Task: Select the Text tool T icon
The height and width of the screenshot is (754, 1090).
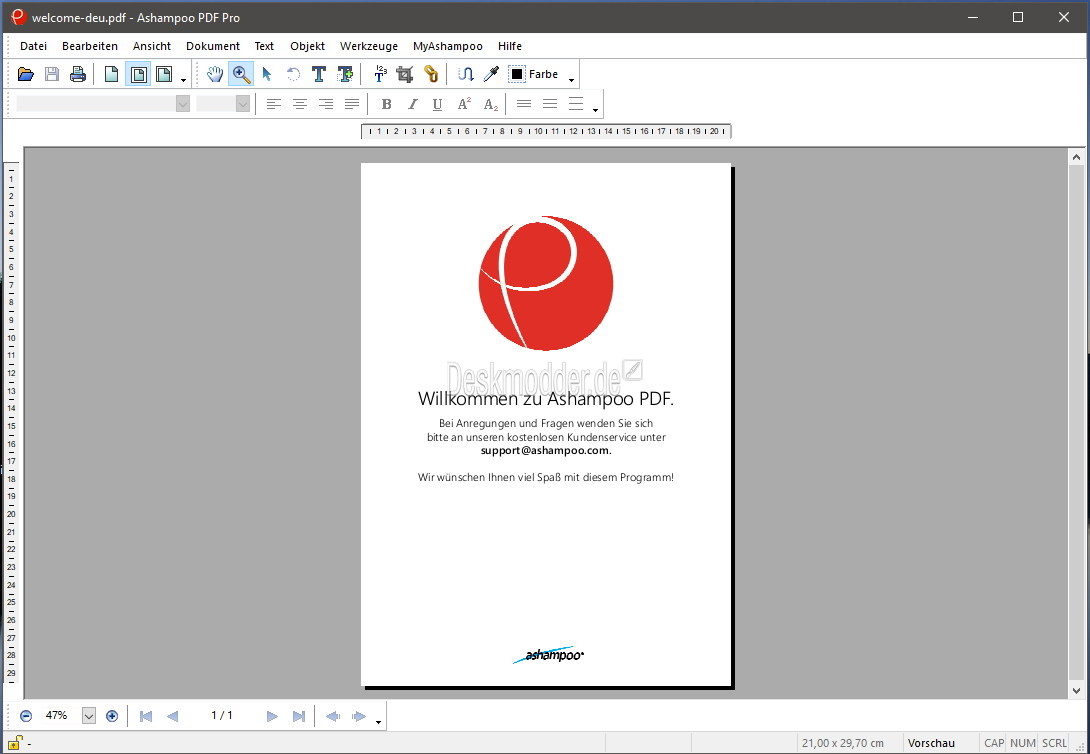Action: pyautogui.click(x=319, y=74)
